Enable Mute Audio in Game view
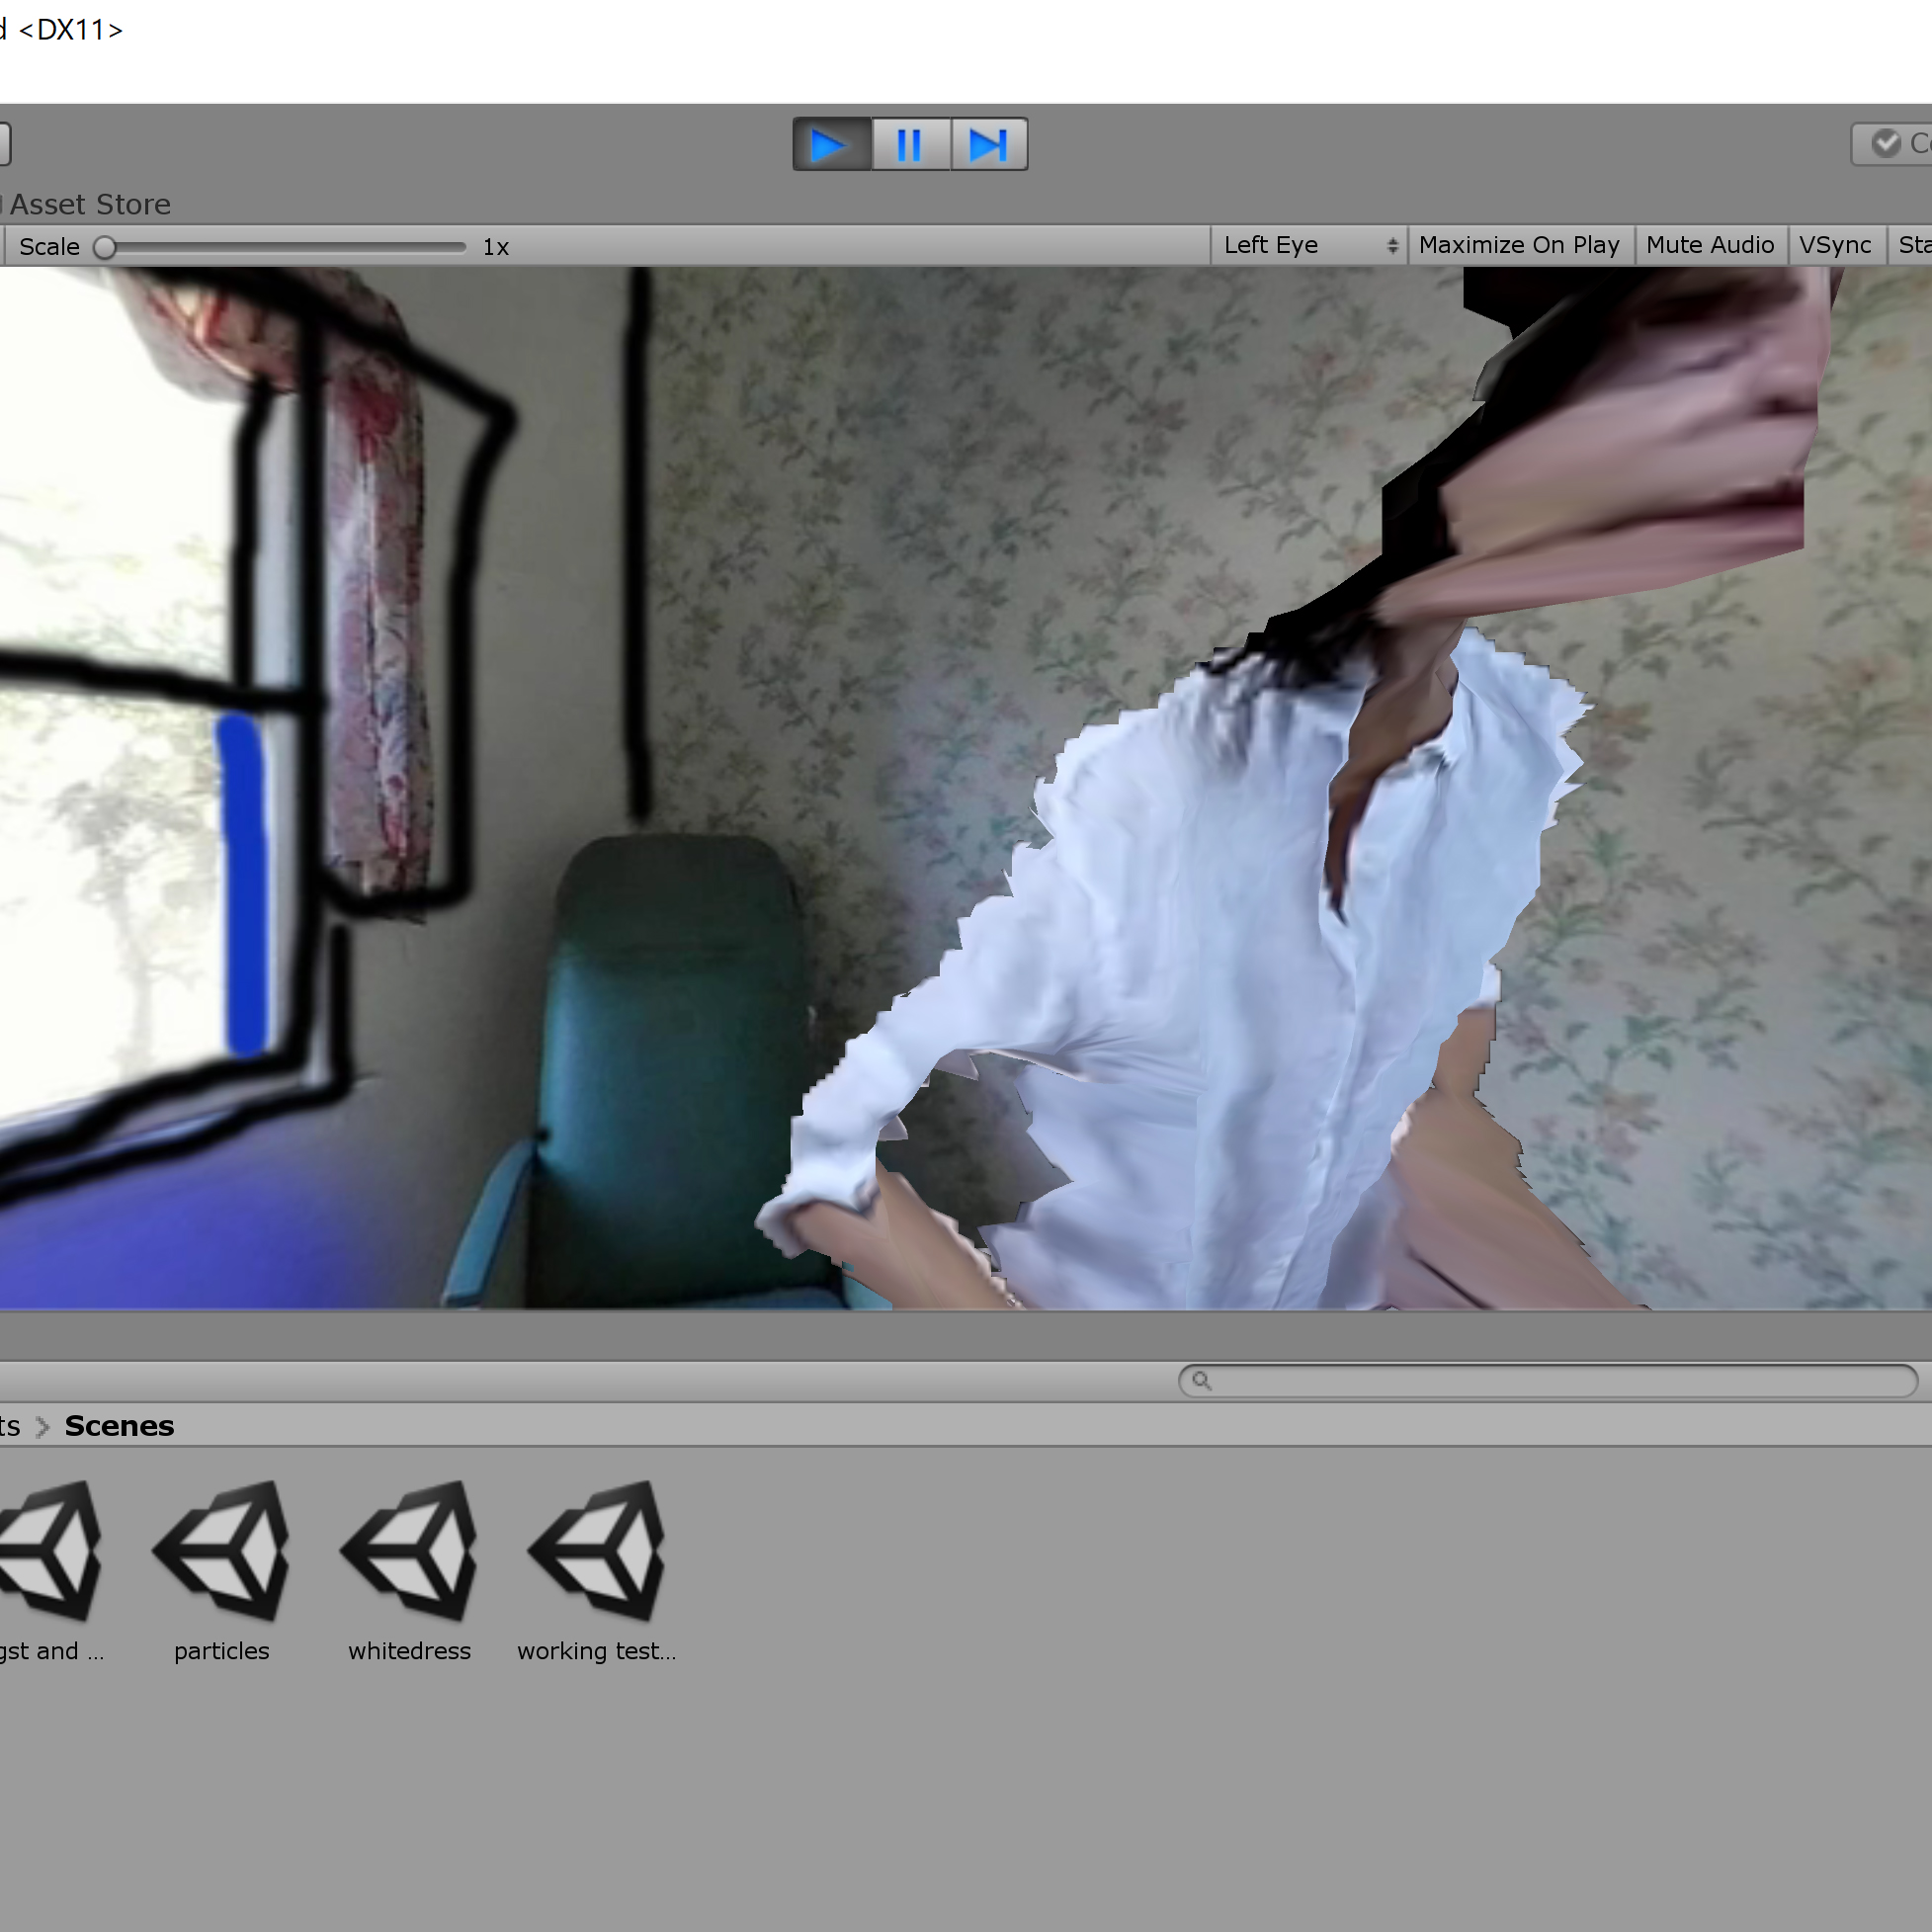 tap(1709, 245)
